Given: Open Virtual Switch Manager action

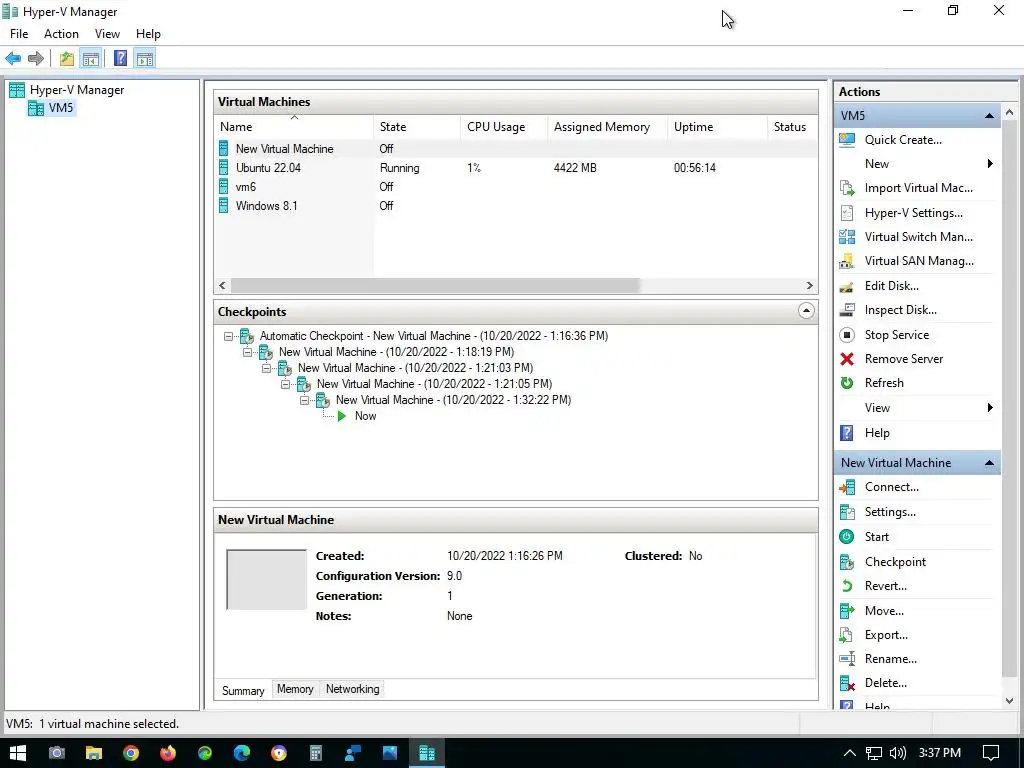Looking at the screenshot, I should click(918, 237).
